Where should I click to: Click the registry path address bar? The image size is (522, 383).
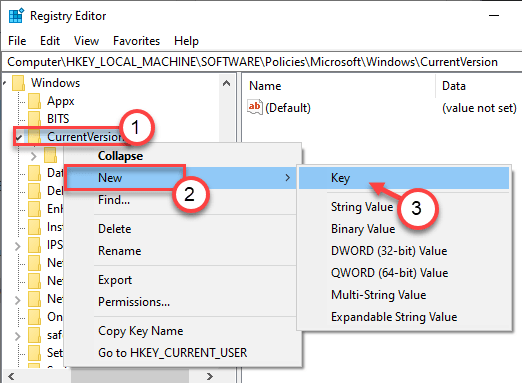pyautogui.click(x=261, y=62)
